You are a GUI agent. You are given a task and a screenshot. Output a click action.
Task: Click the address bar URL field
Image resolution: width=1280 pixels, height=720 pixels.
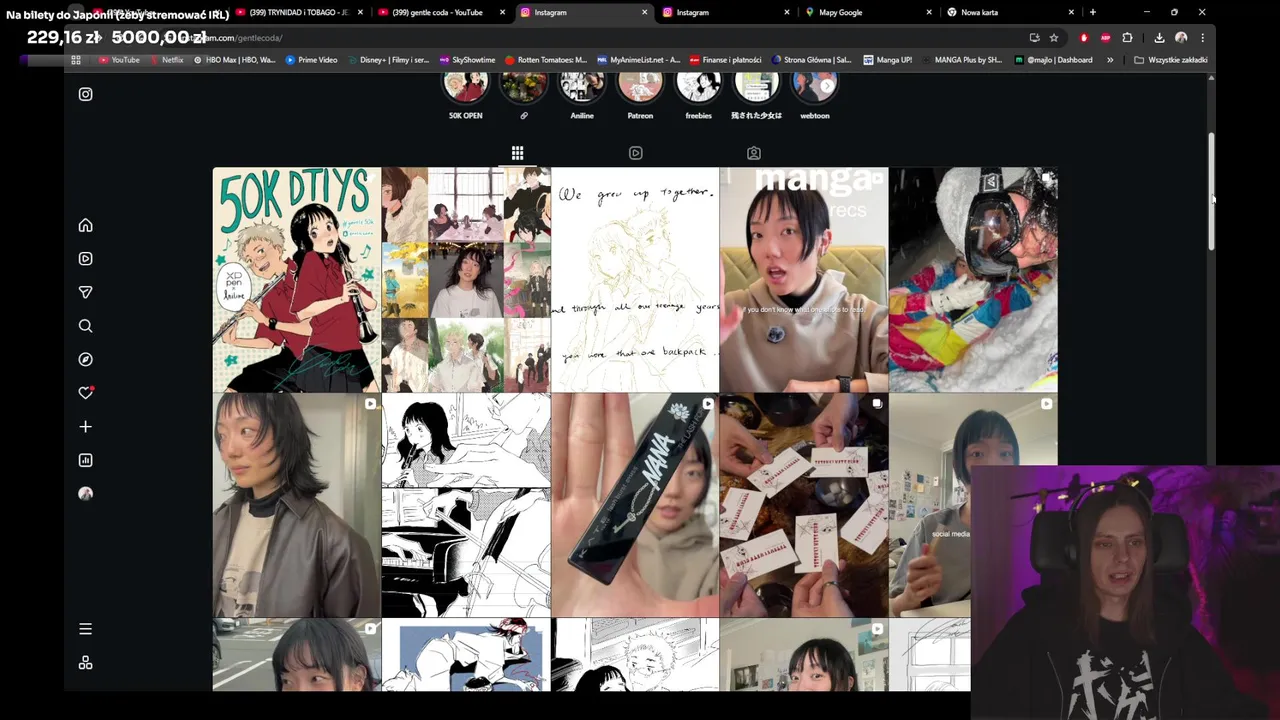point(600,38)
